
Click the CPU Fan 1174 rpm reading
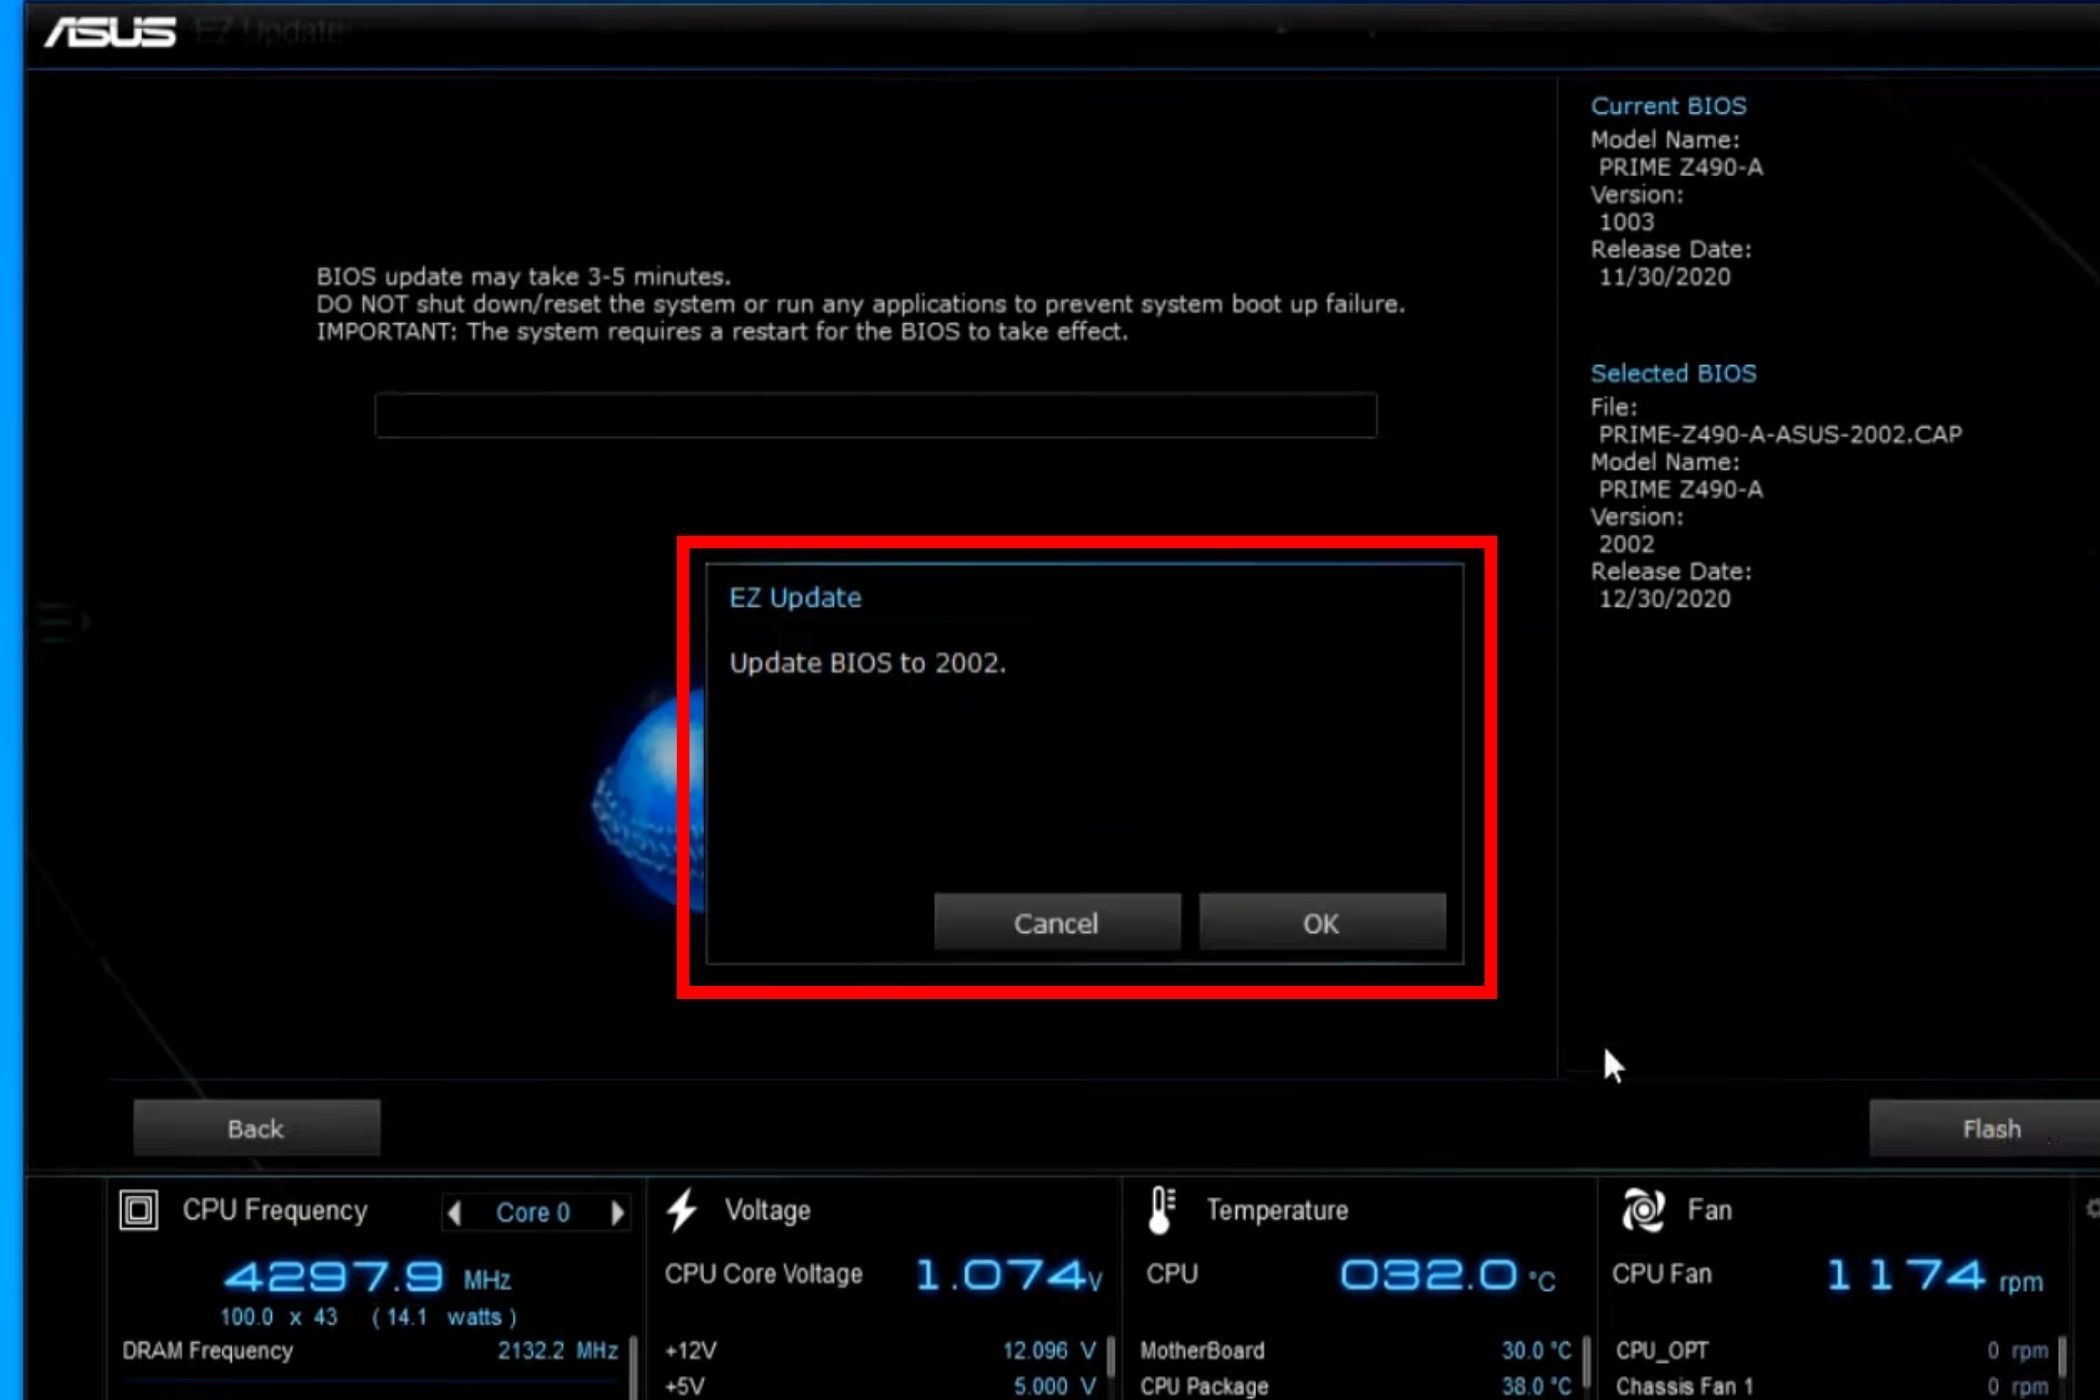[1934, 1276]
